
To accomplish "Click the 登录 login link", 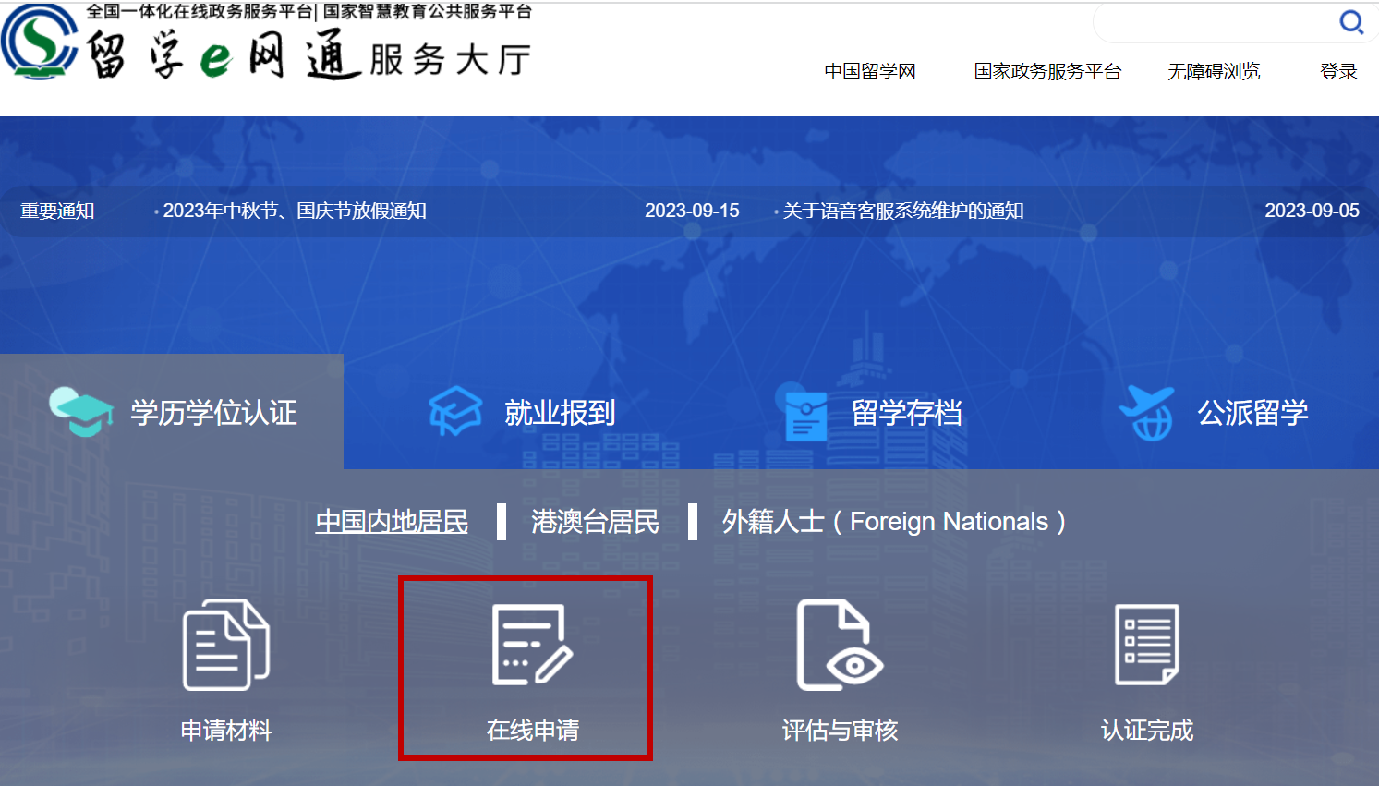I will point(1338,72).
